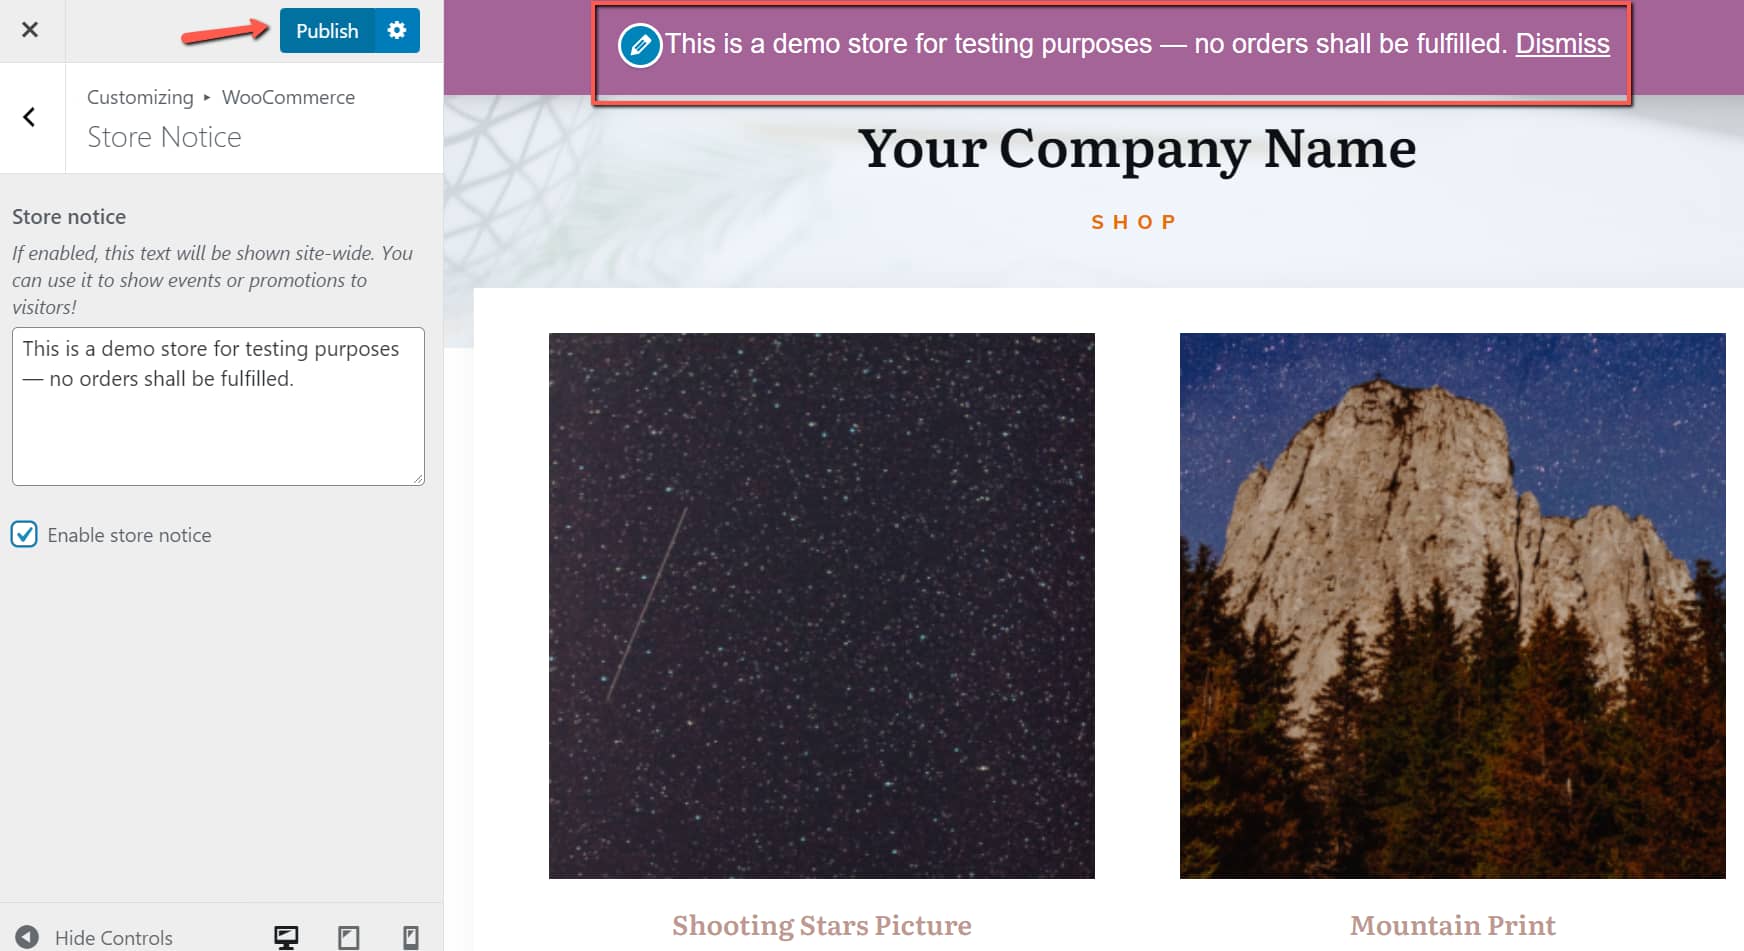Open the SHOP menu item
Viewport: 1744px width, 951px height.
coord(1134,222)
